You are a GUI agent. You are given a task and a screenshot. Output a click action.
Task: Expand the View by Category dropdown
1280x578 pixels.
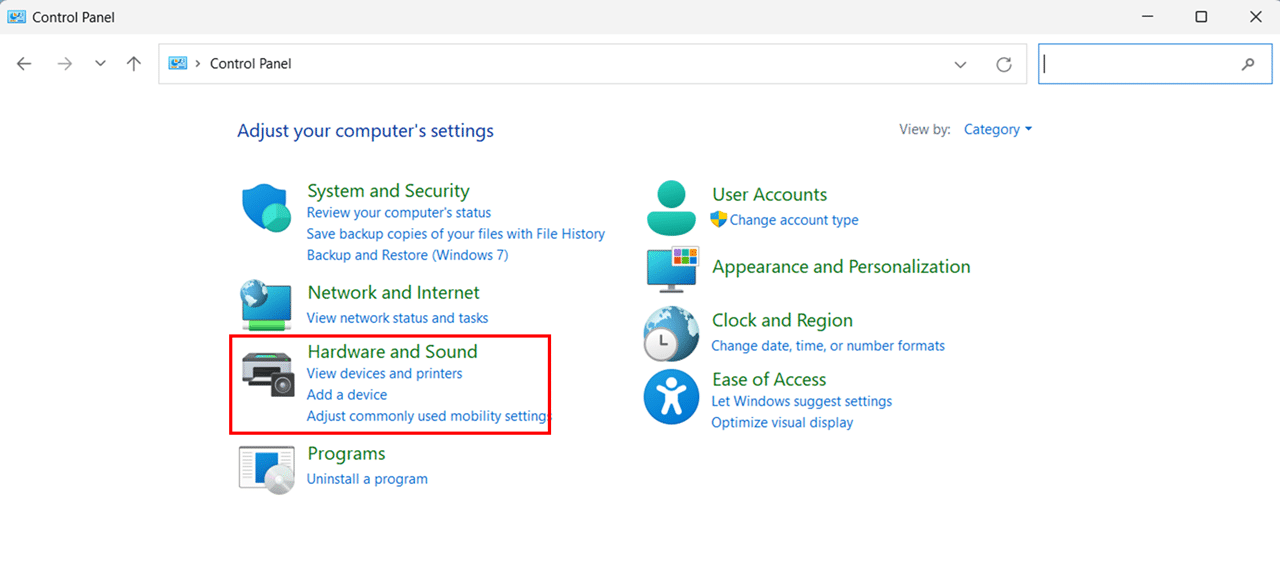pos(997,129)
